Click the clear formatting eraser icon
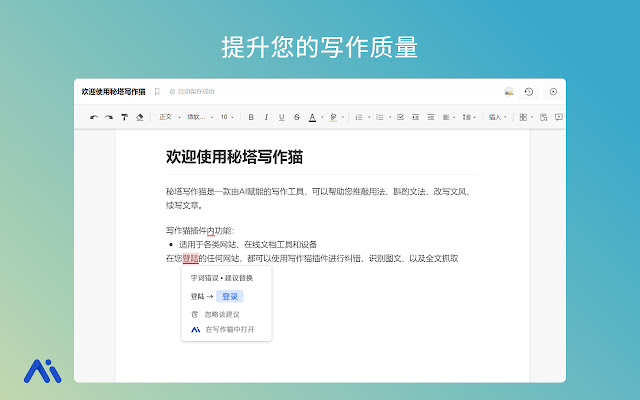Screen dimensions: 640x400 click(140, 118)
